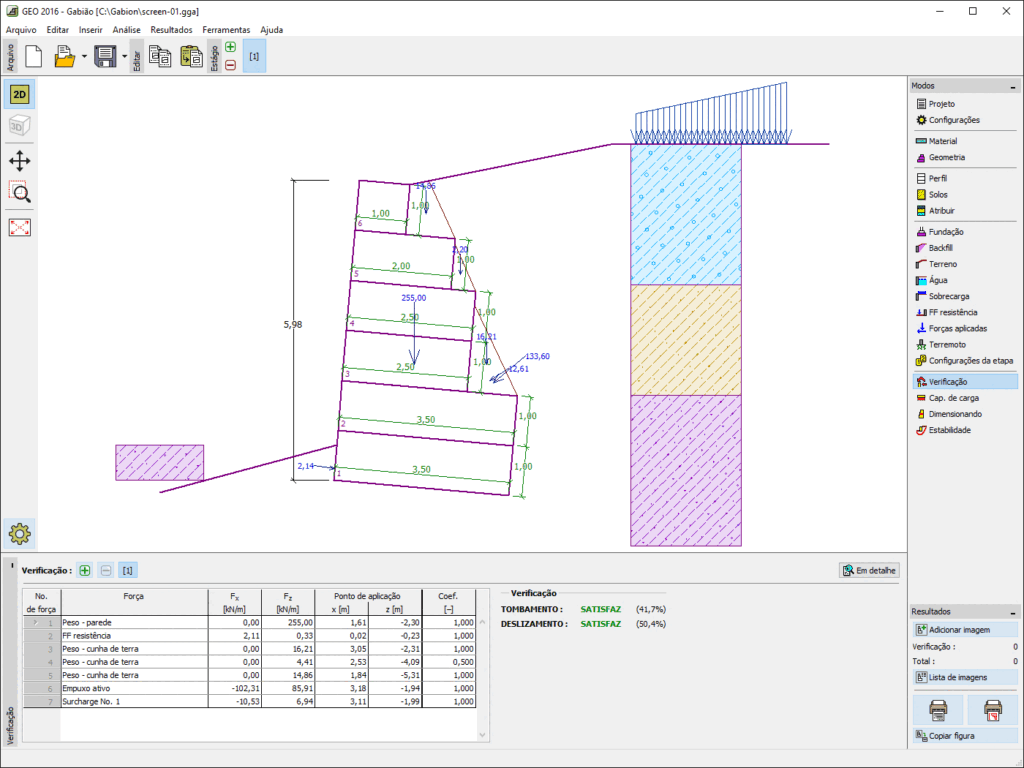Screen dimensions: 1024x768
Task: Open drawing settings gear icon
Action: [x=20, y=534]
